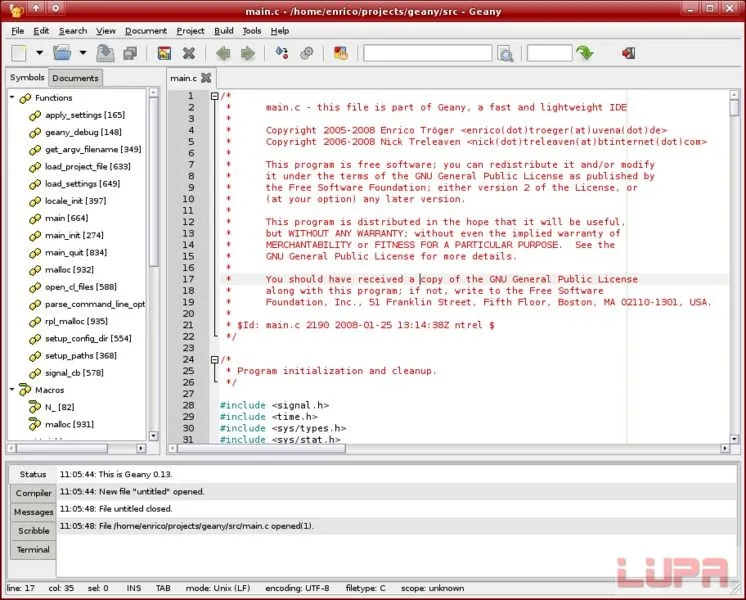Viewport: 746px width, 600px height.
Task: Switch to the Compiler message tab
Action: click(33, 493)
